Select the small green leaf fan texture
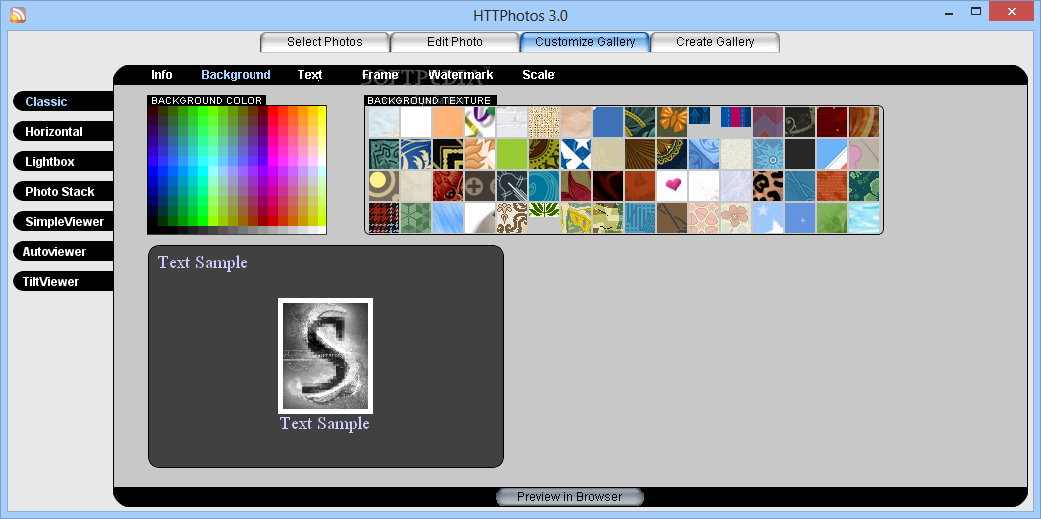This screenshot has width=1041, height=519. [x=544, y=210]
